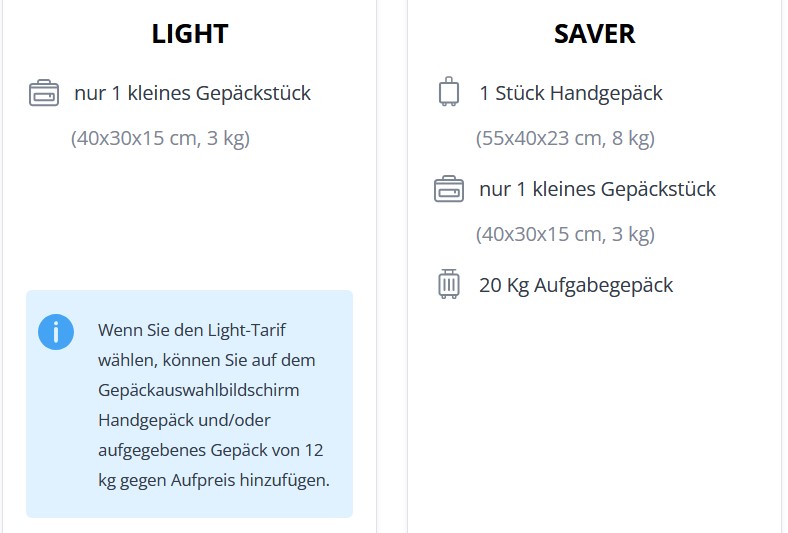The image size is (788, 533).
Task: Click the '(55x40x23 cm, 8 kg)' dimensions
Action: 565,138
